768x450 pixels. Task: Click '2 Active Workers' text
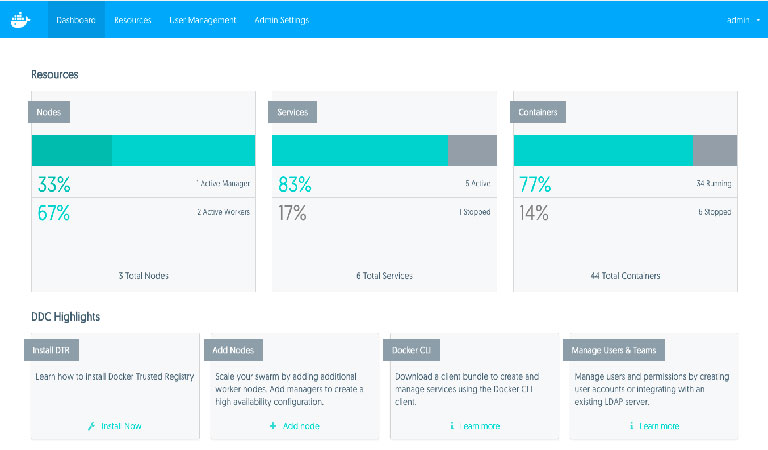tap(223, 212)
